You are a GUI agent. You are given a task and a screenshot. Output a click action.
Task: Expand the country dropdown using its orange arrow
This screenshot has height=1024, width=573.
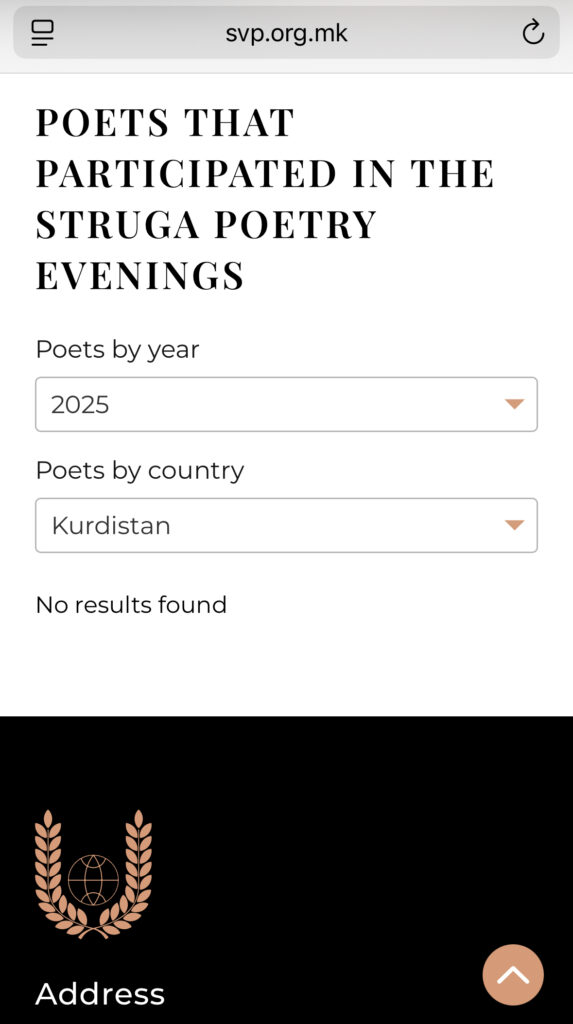tap(515, 525)
